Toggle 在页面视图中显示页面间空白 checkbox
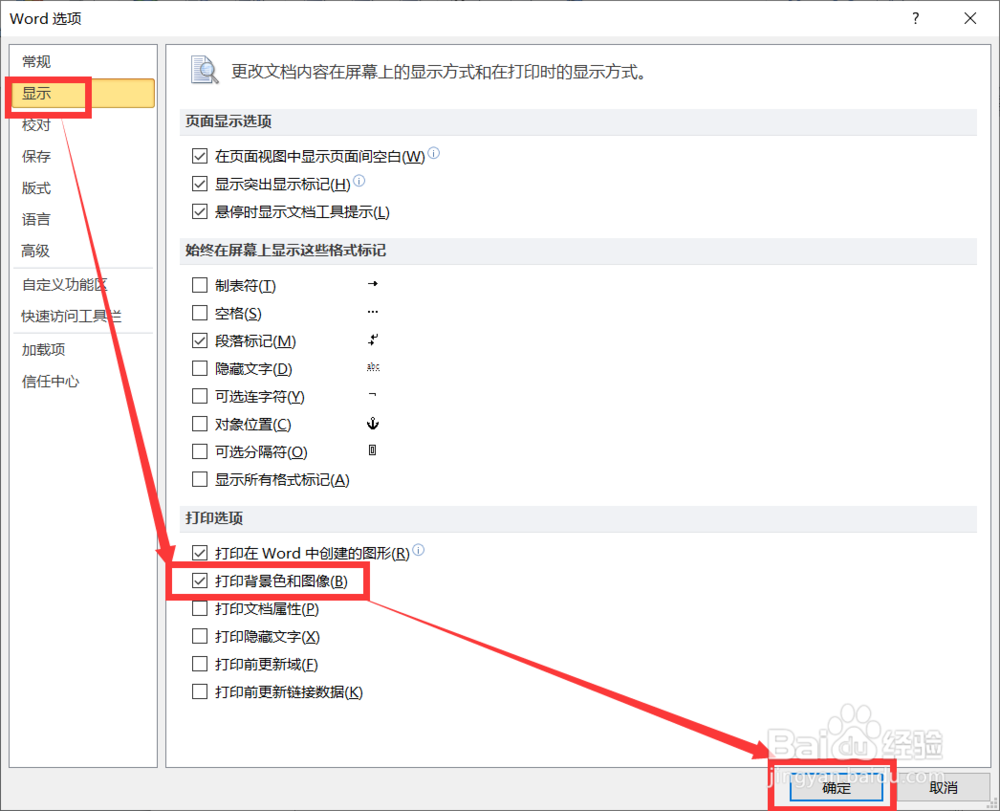1000x811 pixels. click(200, 156)
